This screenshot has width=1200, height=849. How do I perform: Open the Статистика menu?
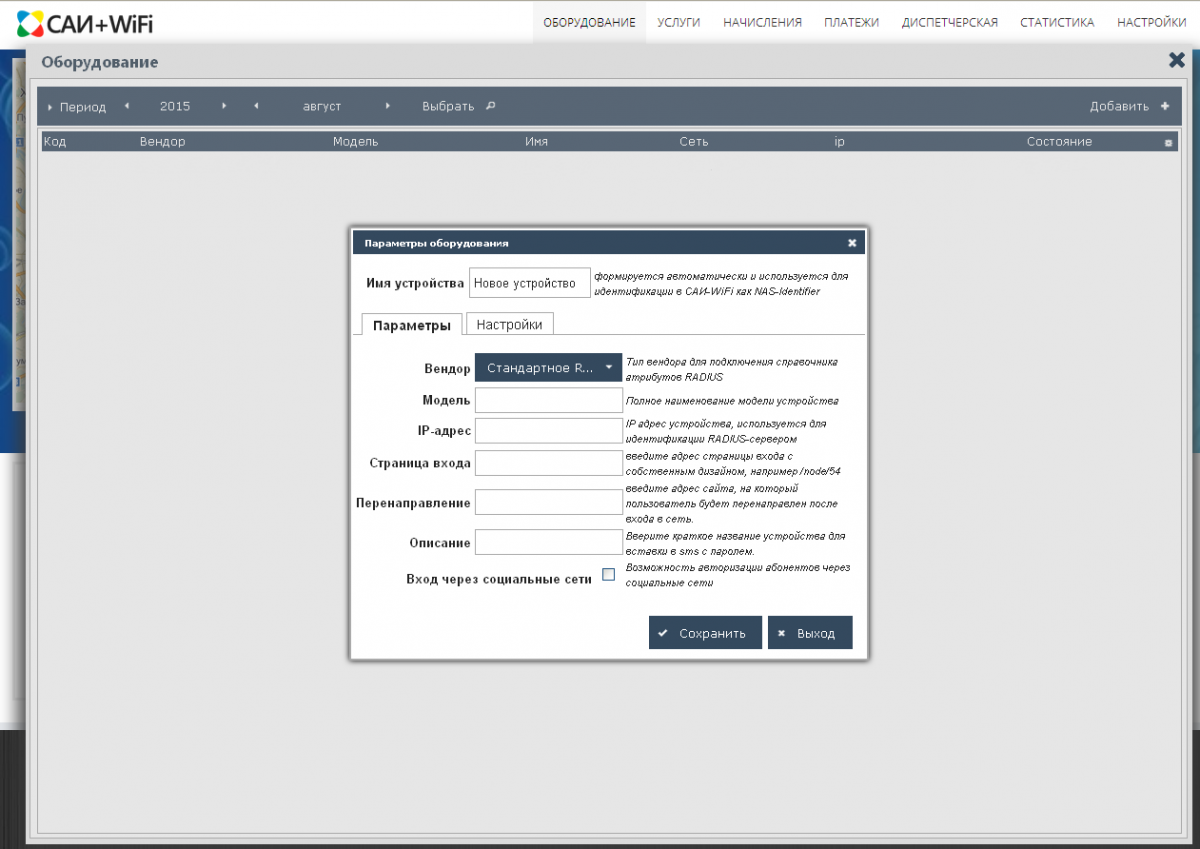point(1056,22)
